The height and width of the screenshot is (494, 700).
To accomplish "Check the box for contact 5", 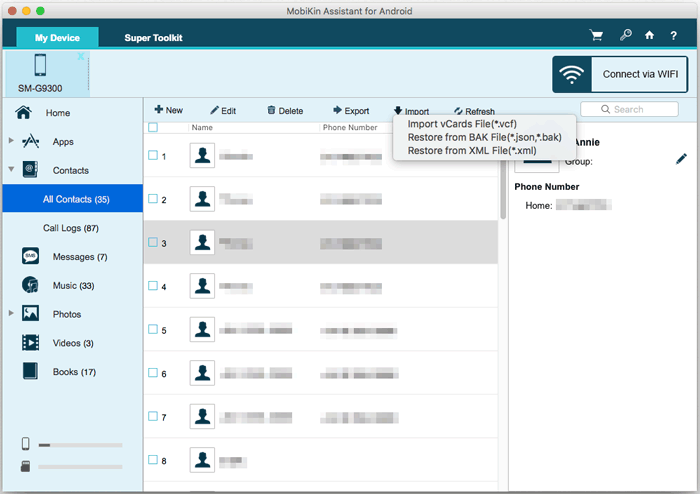I will (153, 329).
